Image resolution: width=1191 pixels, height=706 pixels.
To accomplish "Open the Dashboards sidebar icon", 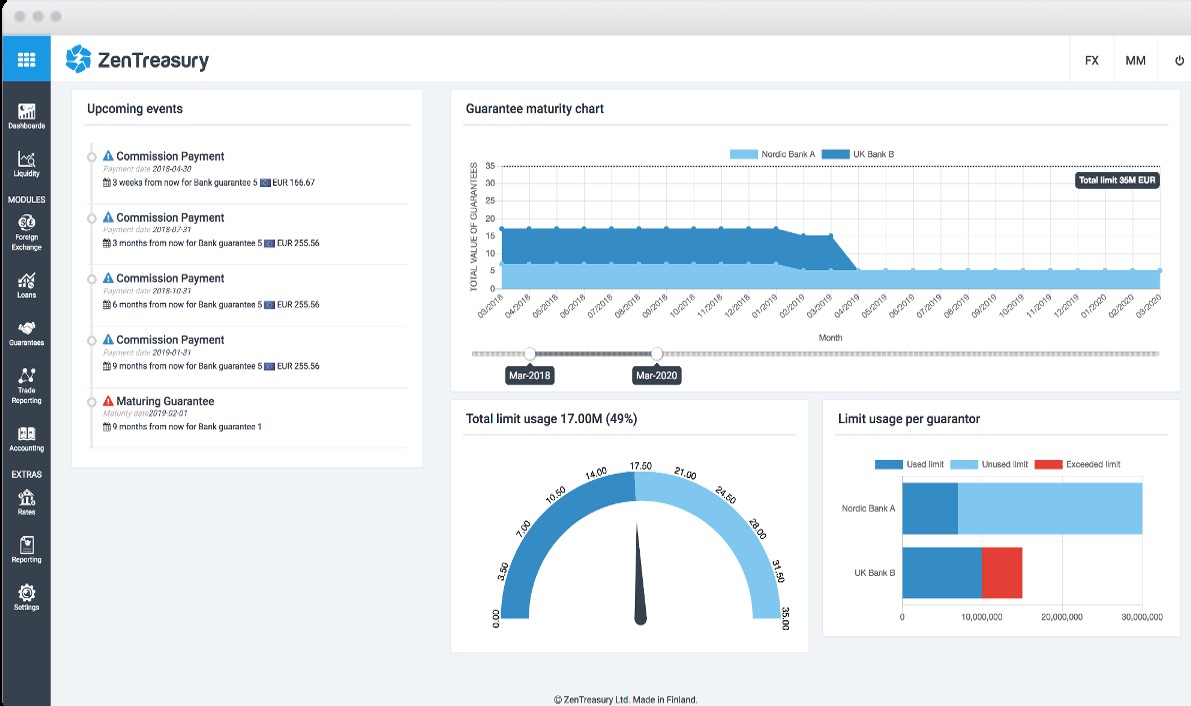I will (x=27, y=112).
